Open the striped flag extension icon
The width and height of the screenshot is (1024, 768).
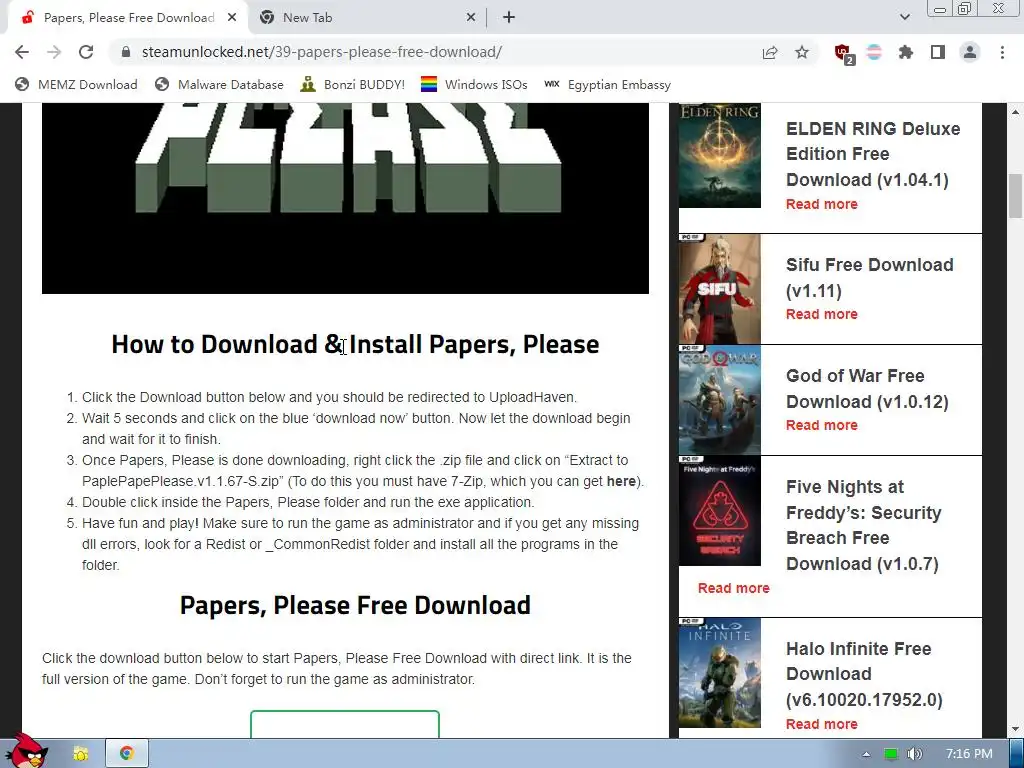point(874,52)
